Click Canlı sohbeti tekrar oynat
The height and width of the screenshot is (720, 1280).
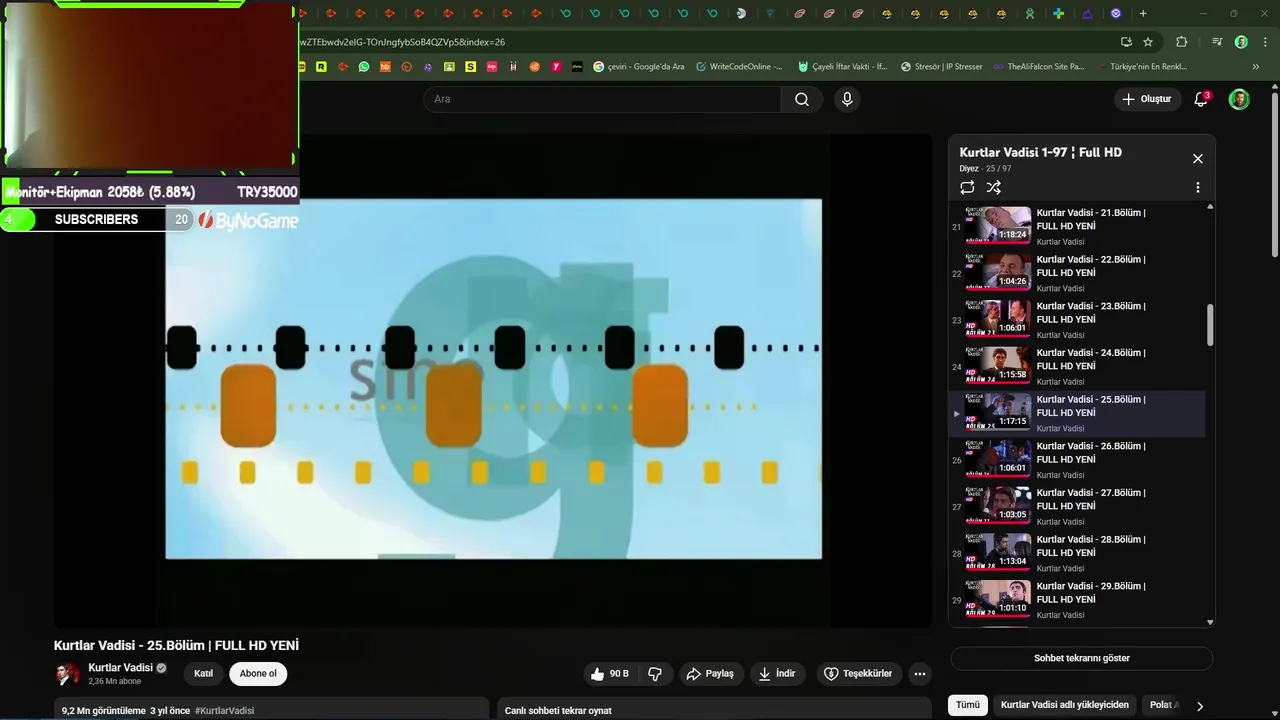pyautogui.click(x=558, y=710)
